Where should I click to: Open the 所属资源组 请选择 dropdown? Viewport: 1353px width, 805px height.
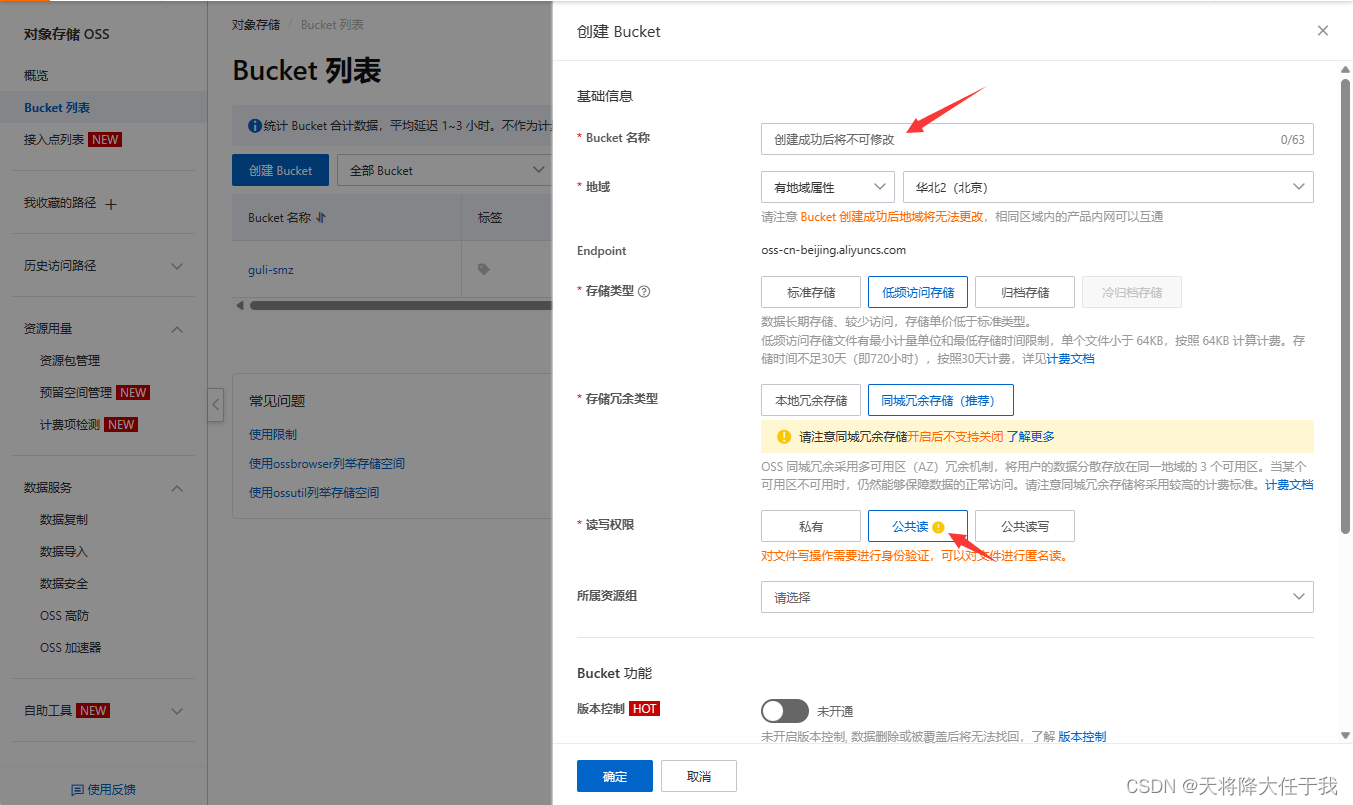(x=1037, y=597)
